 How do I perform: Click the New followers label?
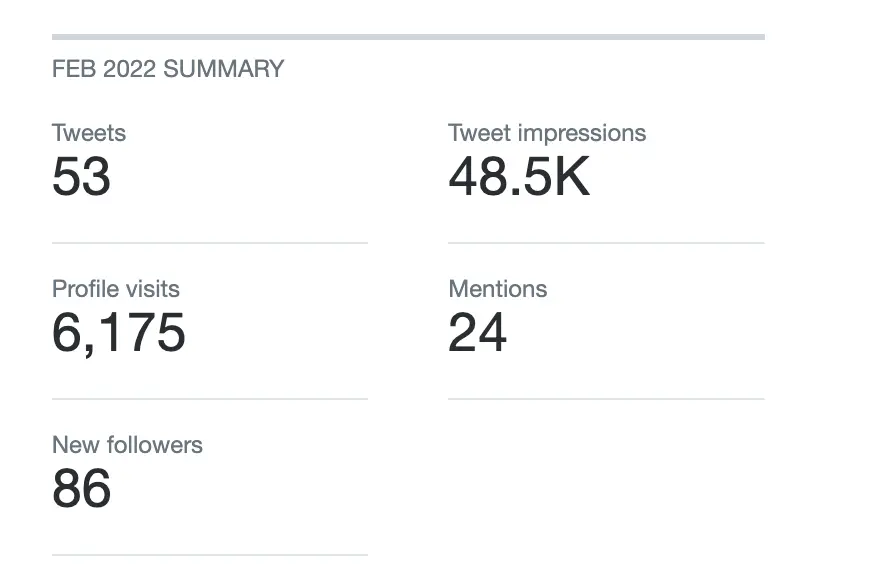click(127, 445)
